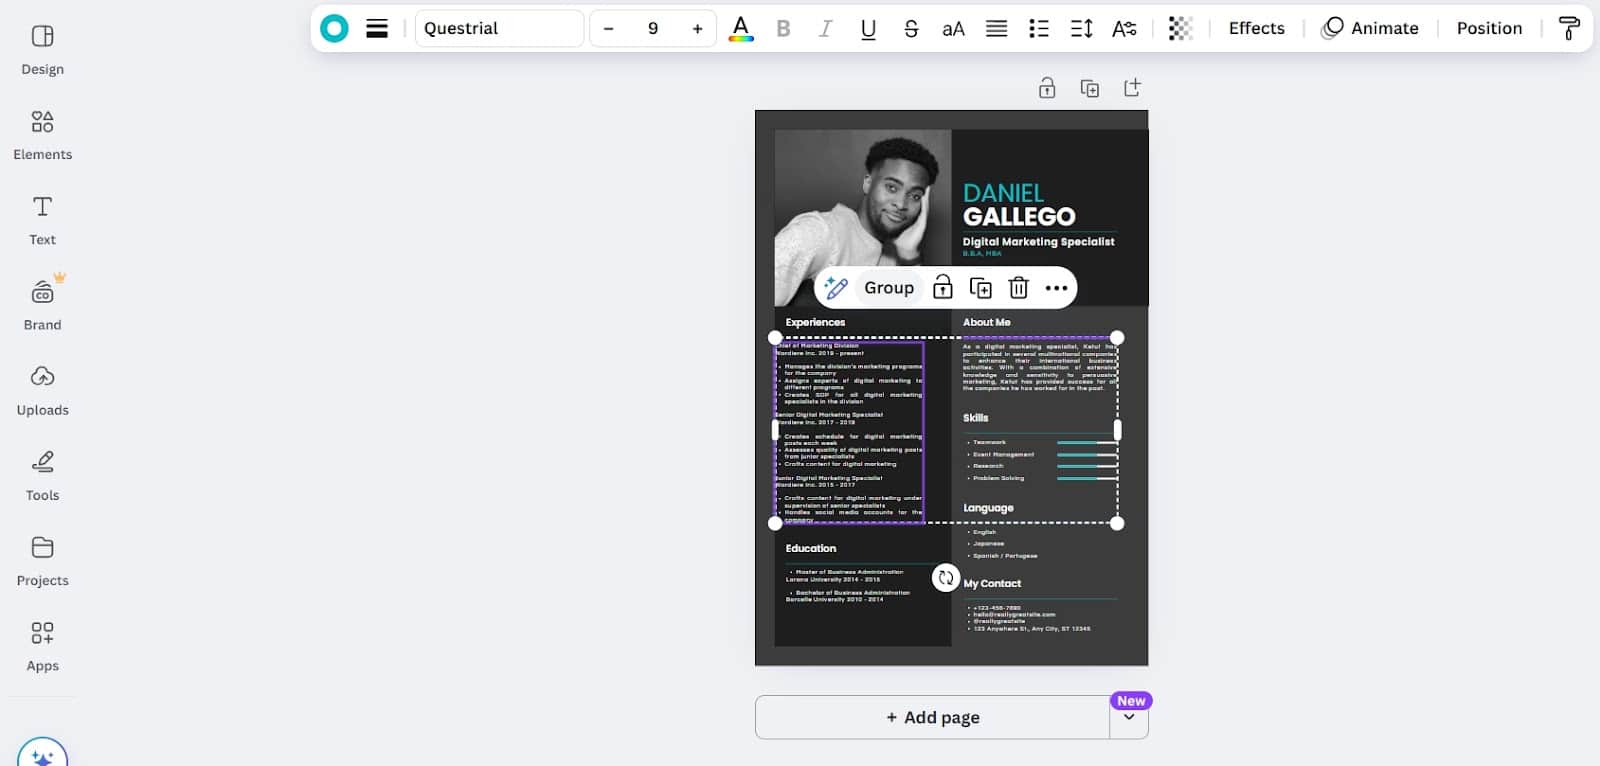Open the transparency checkerboard control
This screenshot has width=1600, height=766.
point(1180,28)
